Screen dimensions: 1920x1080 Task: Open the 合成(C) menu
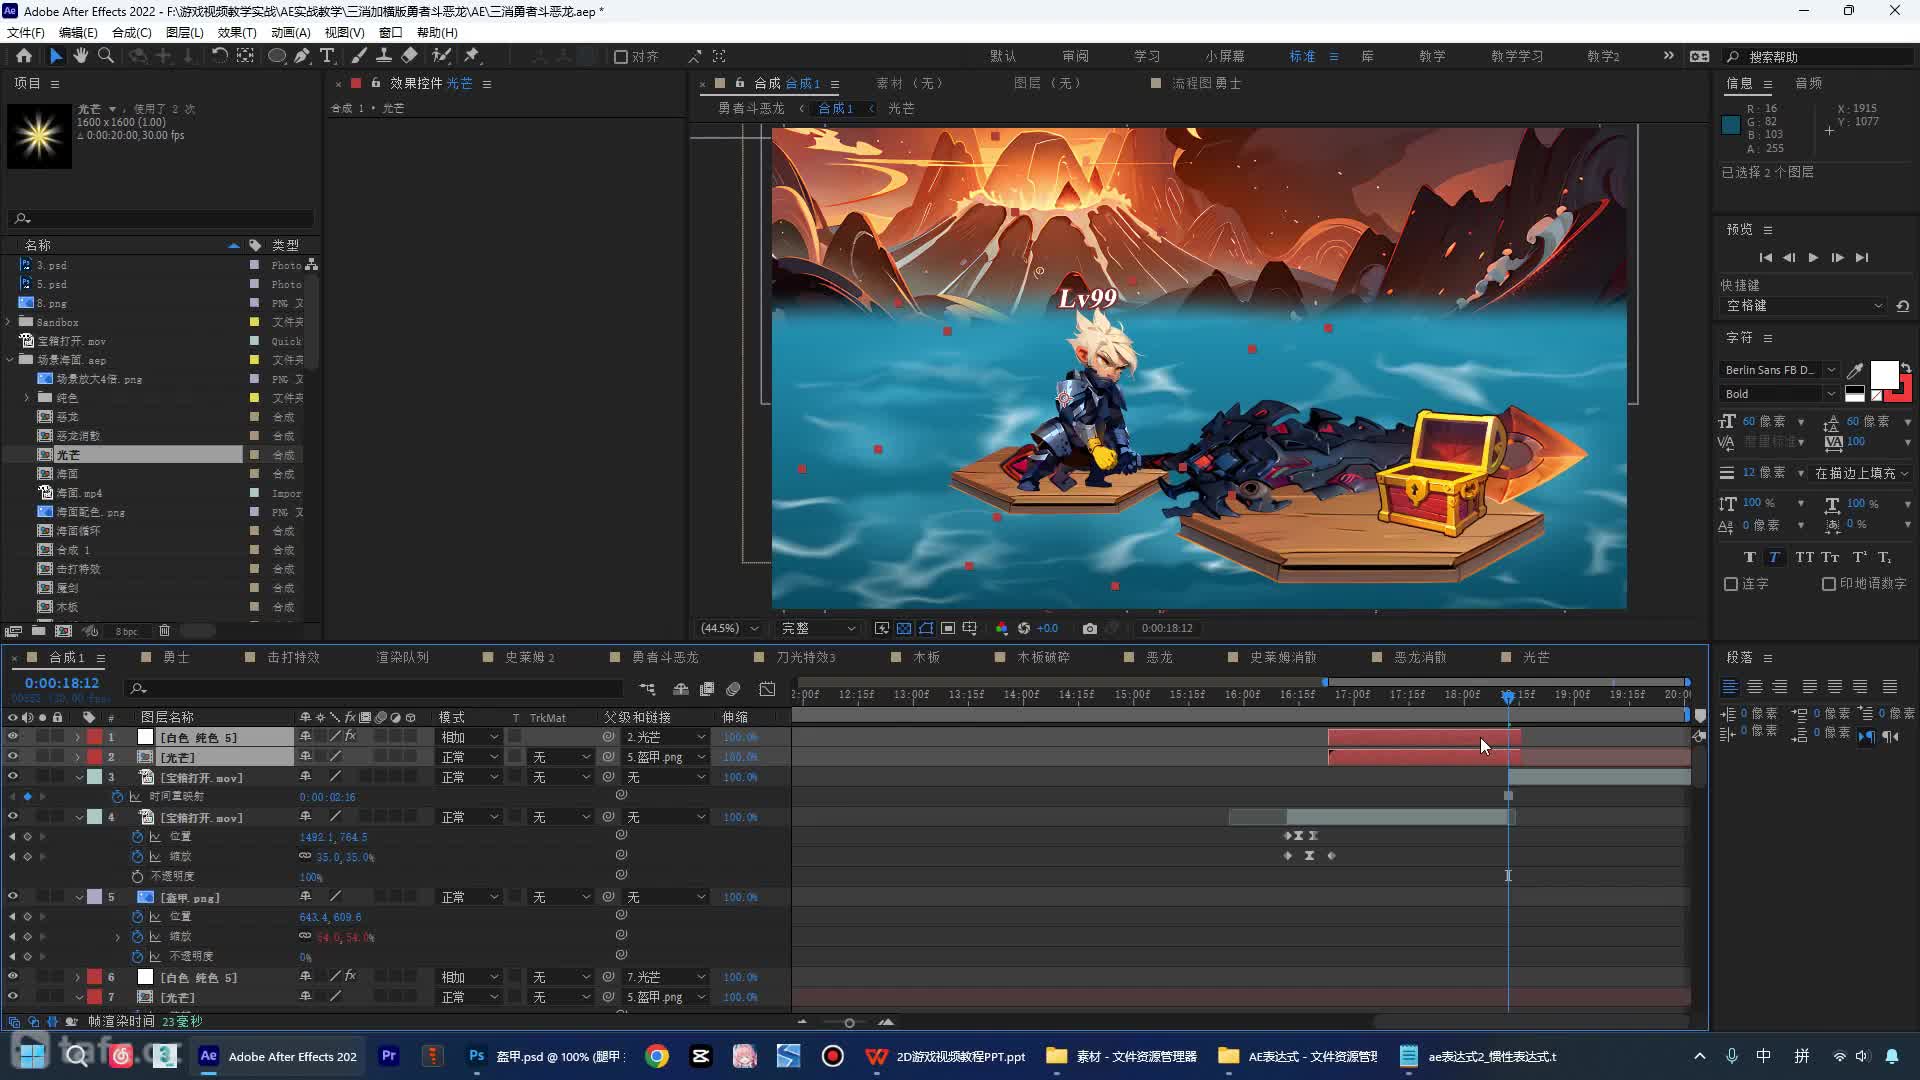131,32
